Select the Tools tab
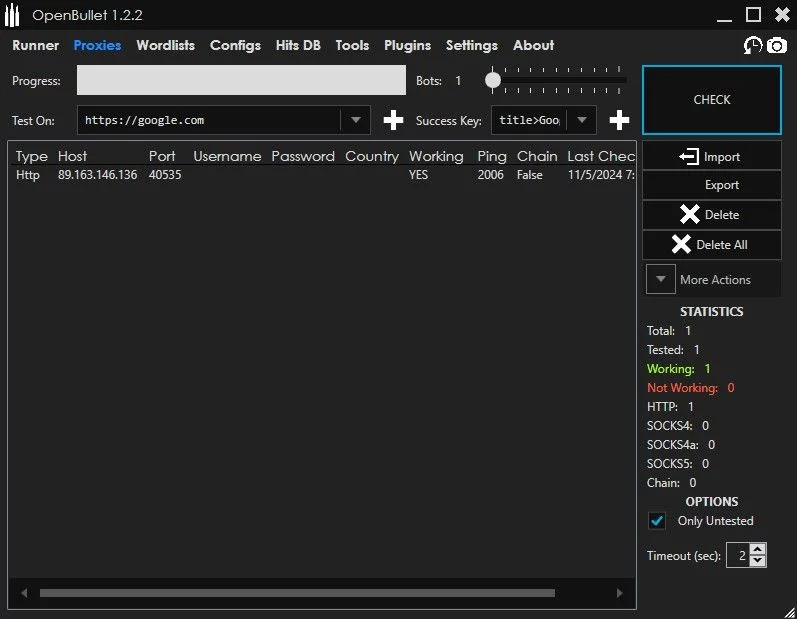797x619 pixels. point(352,46)
